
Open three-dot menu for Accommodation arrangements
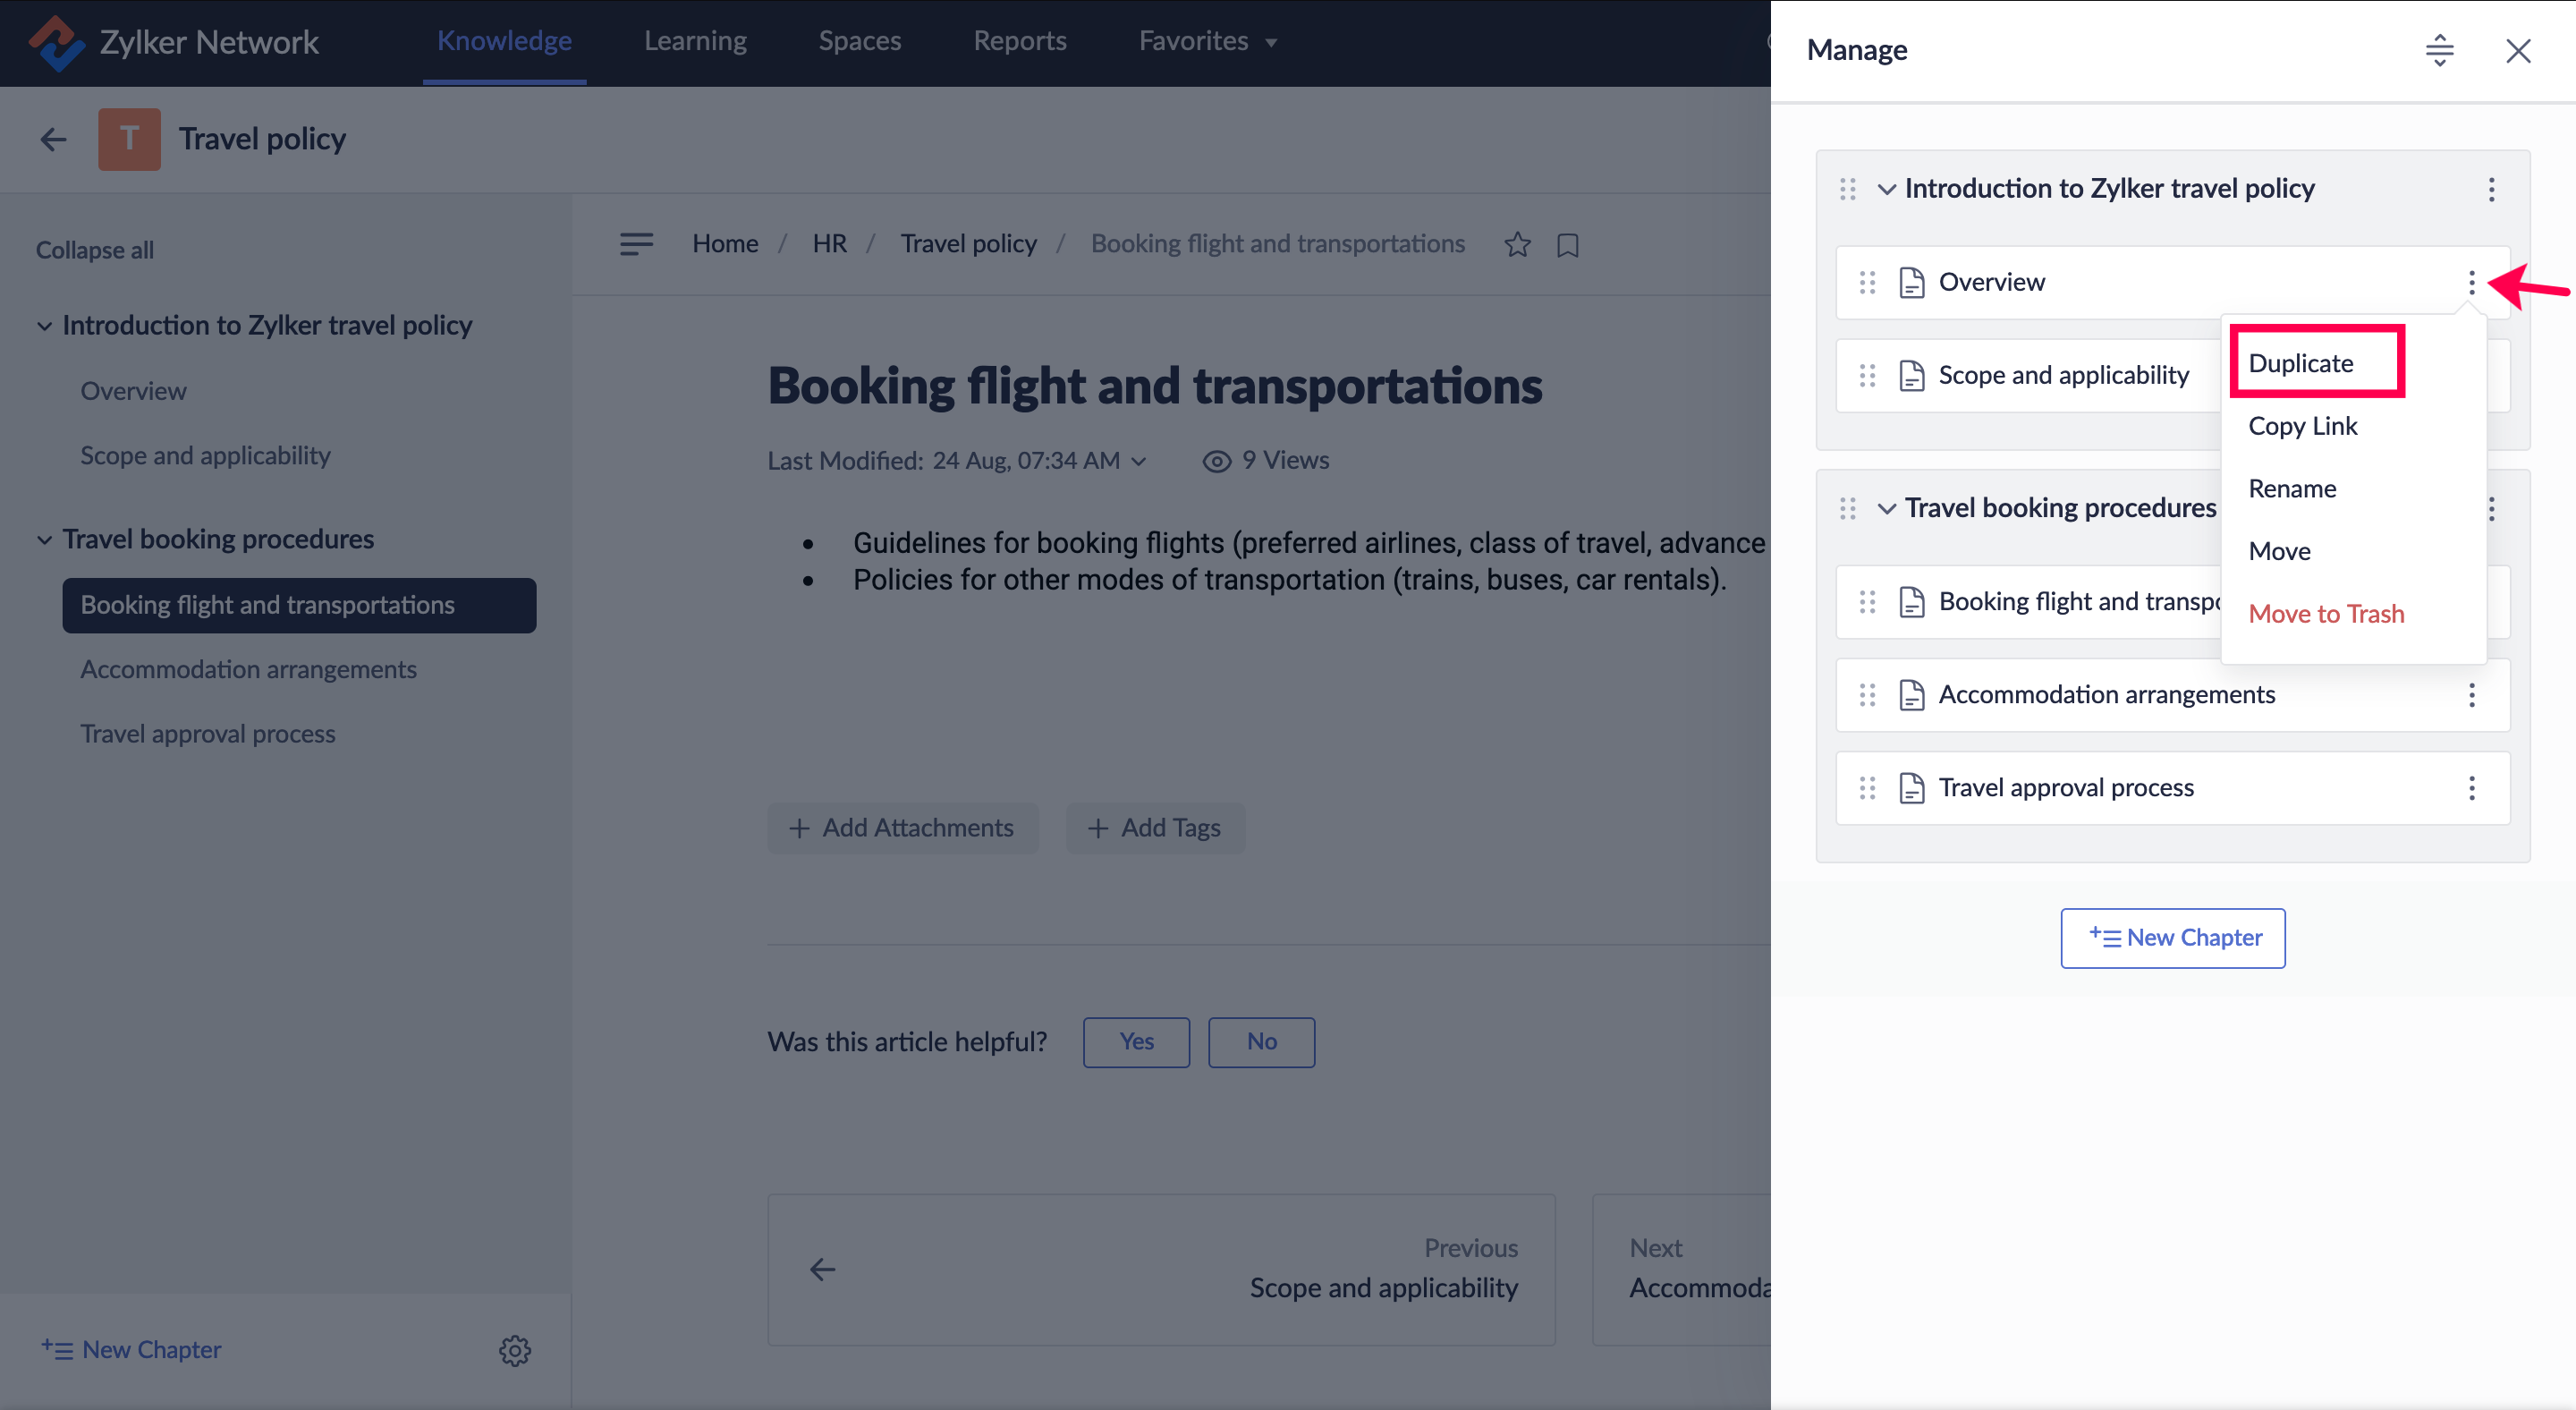point(2471,695)
